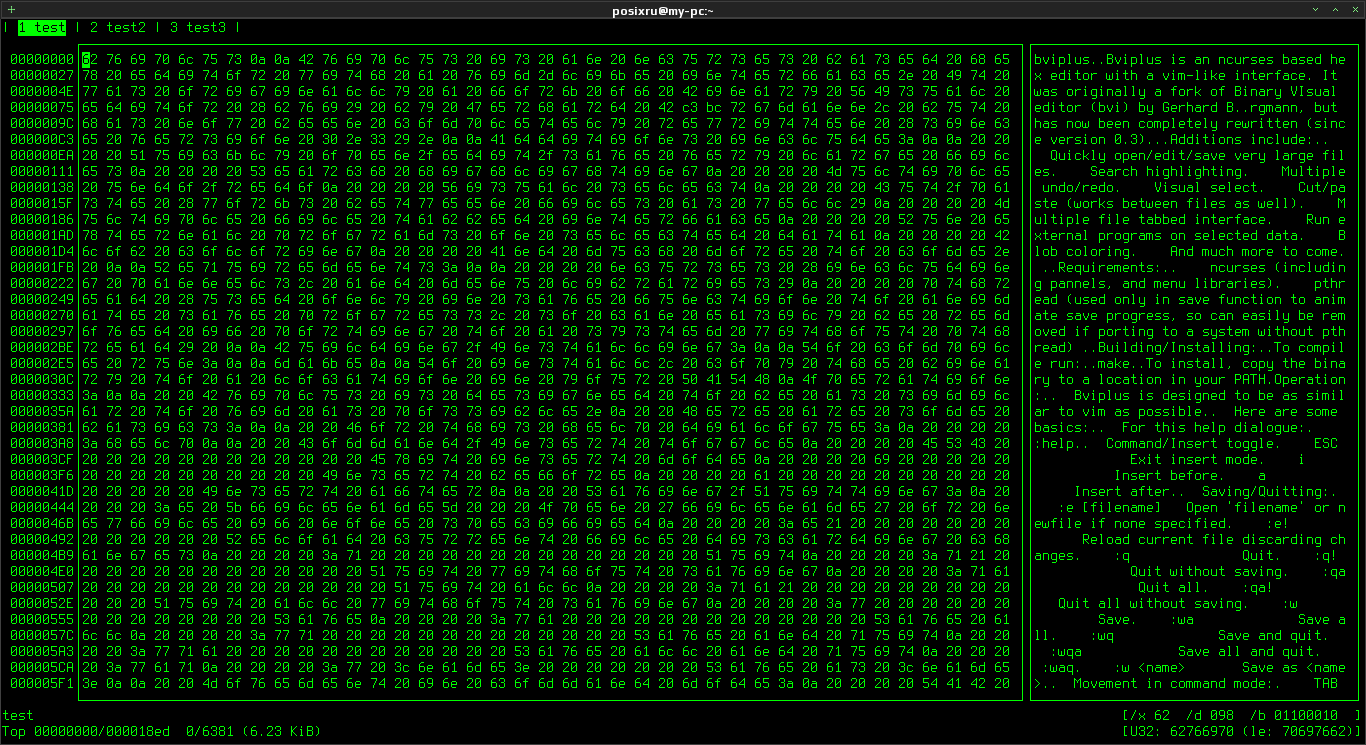The width and height of the screenshot is (1366, 745).
Task: Click offset label 000001FB
Action: [x=42, y=267]
